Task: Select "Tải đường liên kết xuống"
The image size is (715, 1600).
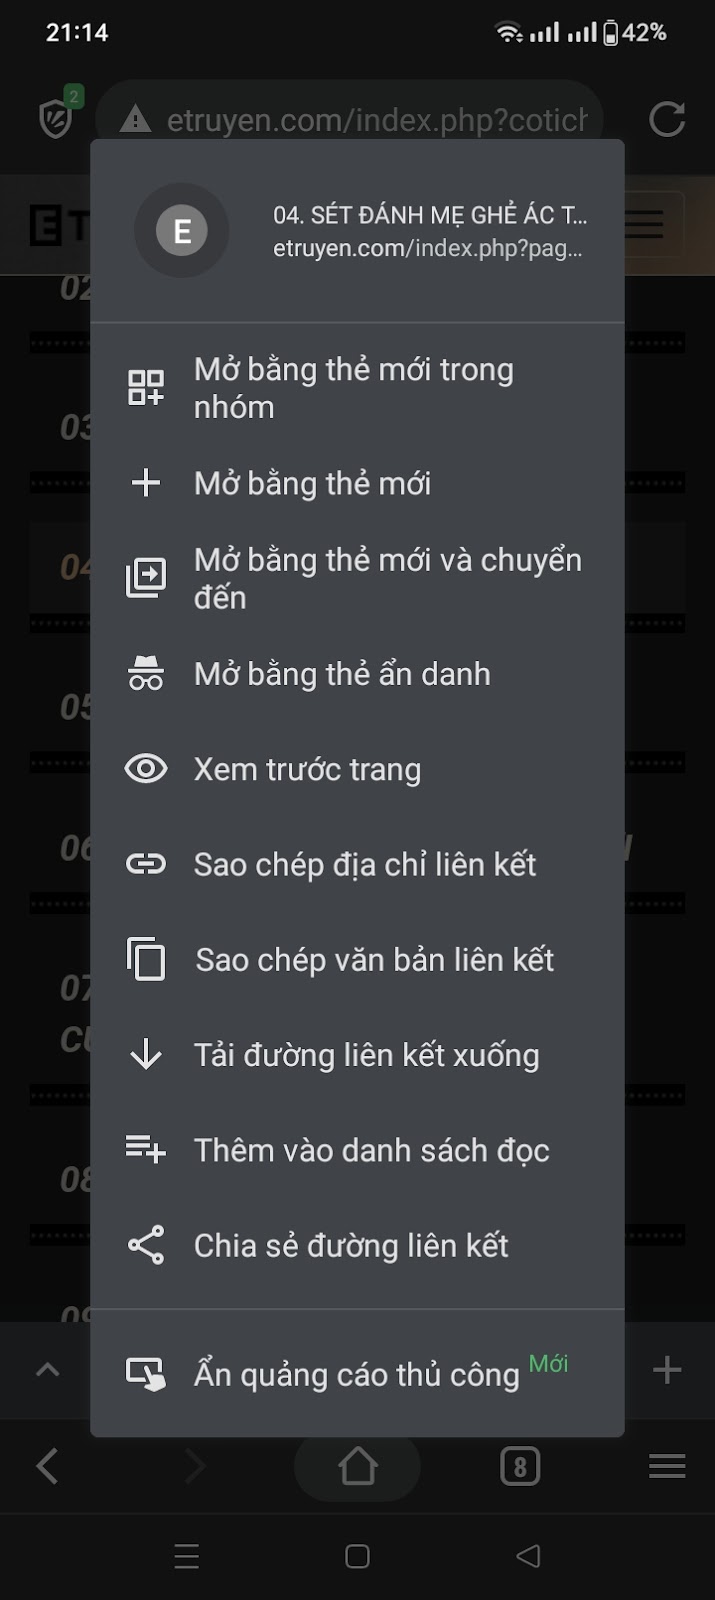Action: [x=366, y=1055]
